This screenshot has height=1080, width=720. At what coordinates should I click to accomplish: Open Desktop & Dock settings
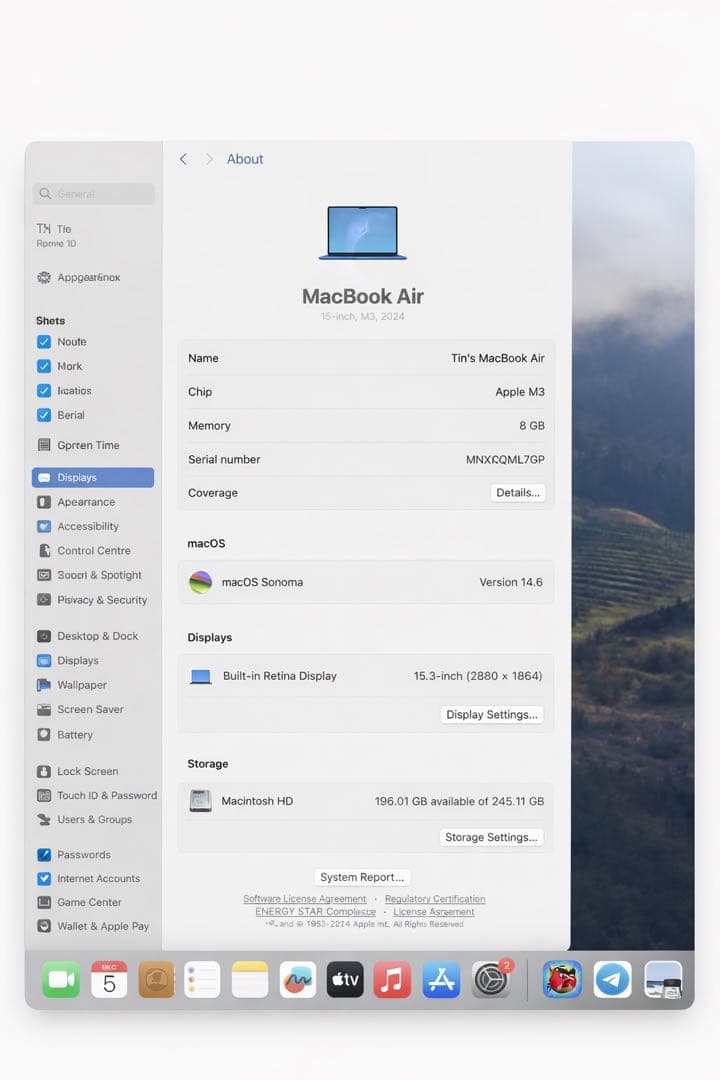tap(97, 636)
